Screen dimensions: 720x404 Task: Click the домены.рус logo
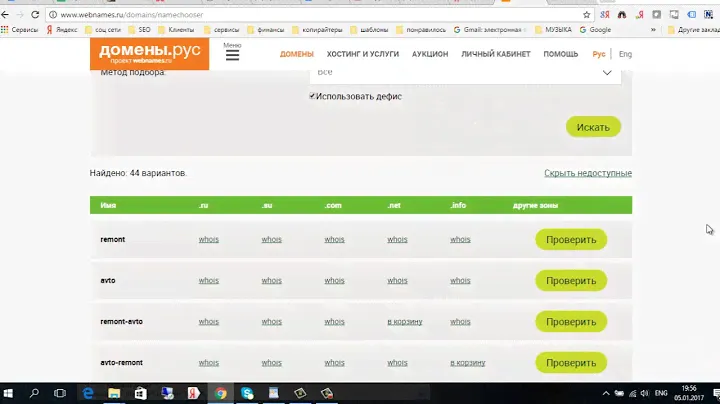[149, 55]
